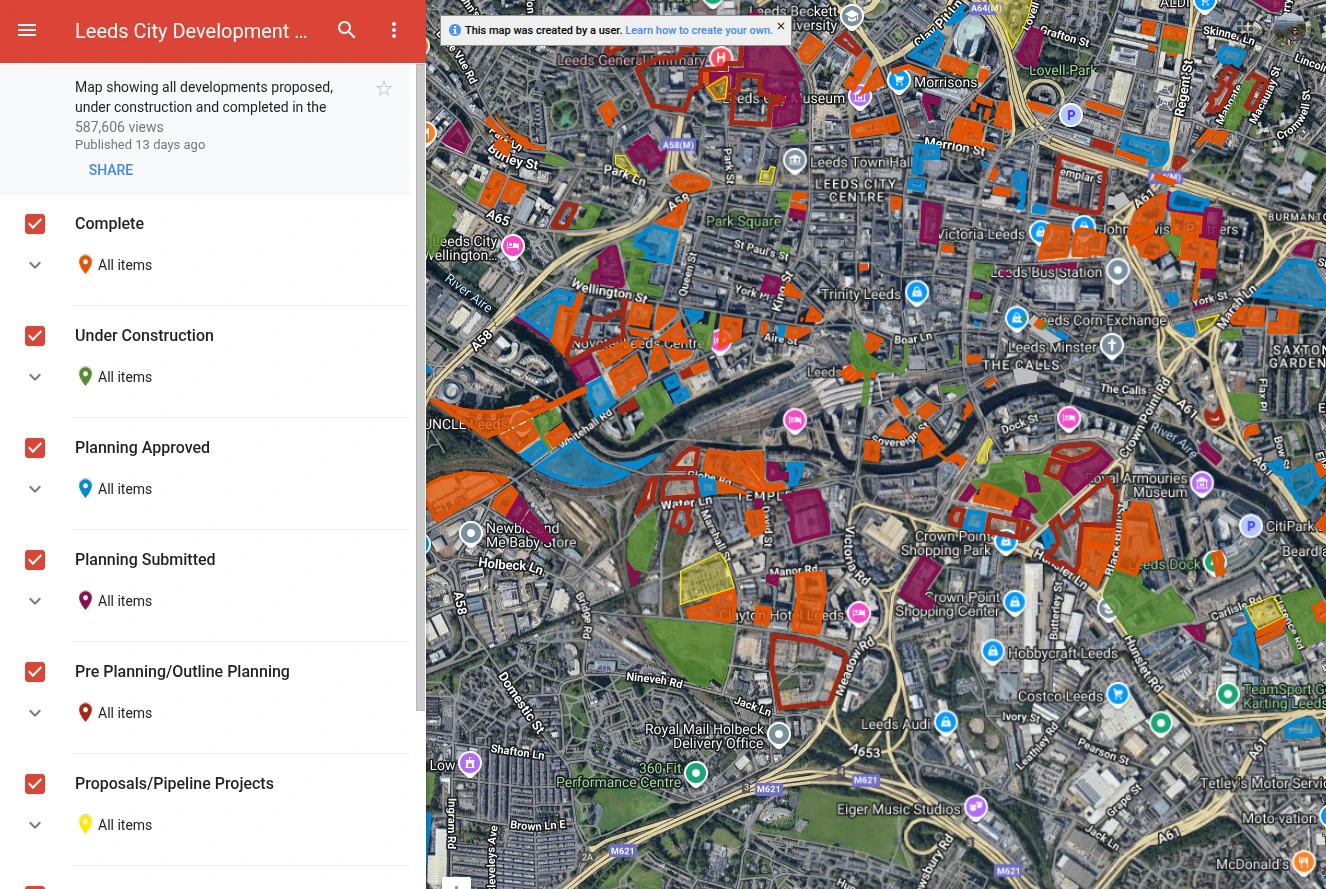Click the Crown Point Shopping Center marker
Viewport: 1326px width, 889px height.
pos(1014,603)
